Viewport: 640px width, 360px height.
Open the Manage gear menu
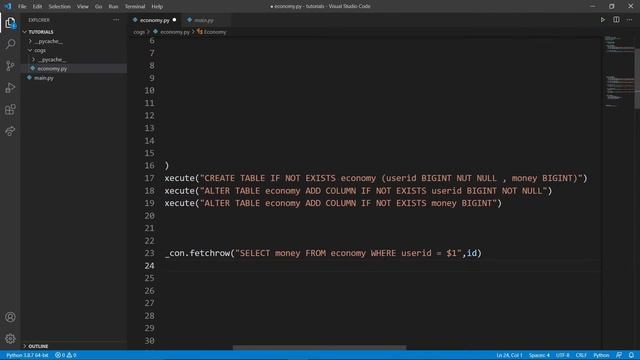pyautogui.click(x=10, y=338)
